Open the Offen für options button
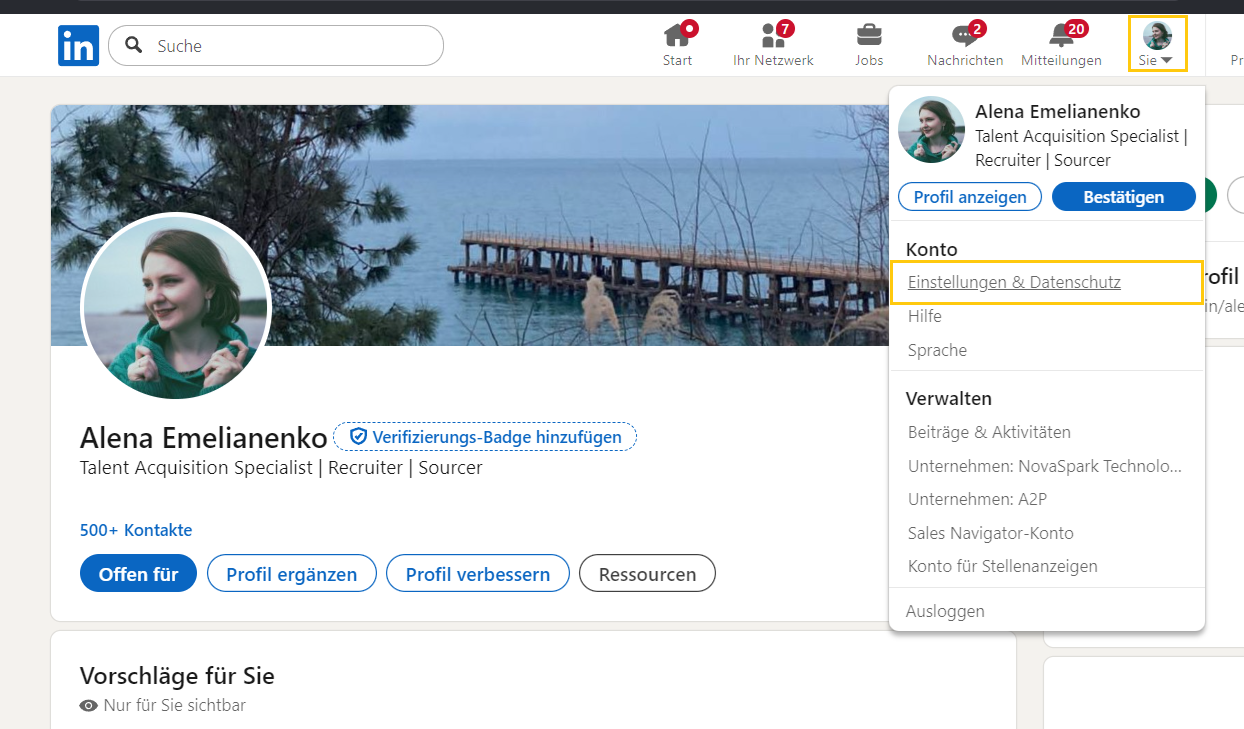The width and height of the screenshot is (1244, 729). (x=138, y=574)
